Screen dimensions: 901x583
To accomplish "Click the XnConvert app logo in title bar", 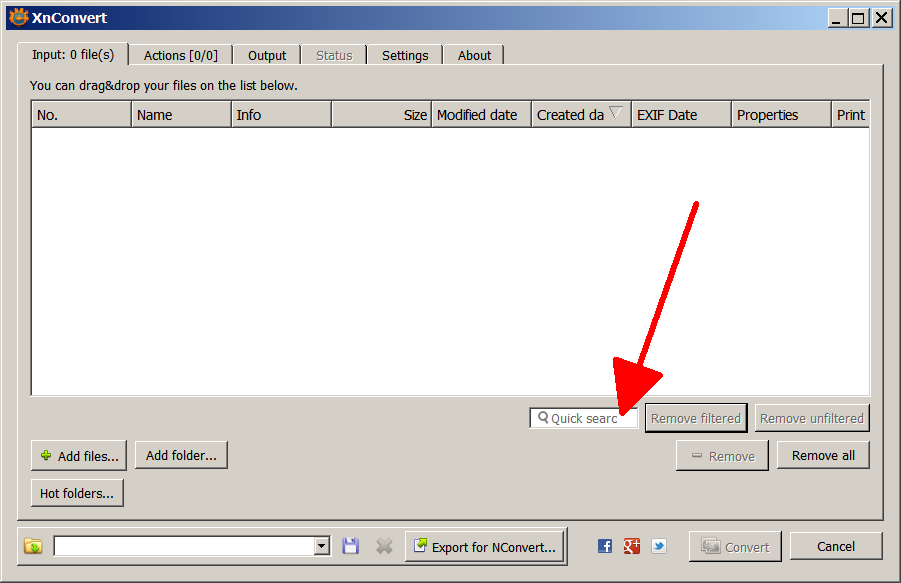I will 18,17.
